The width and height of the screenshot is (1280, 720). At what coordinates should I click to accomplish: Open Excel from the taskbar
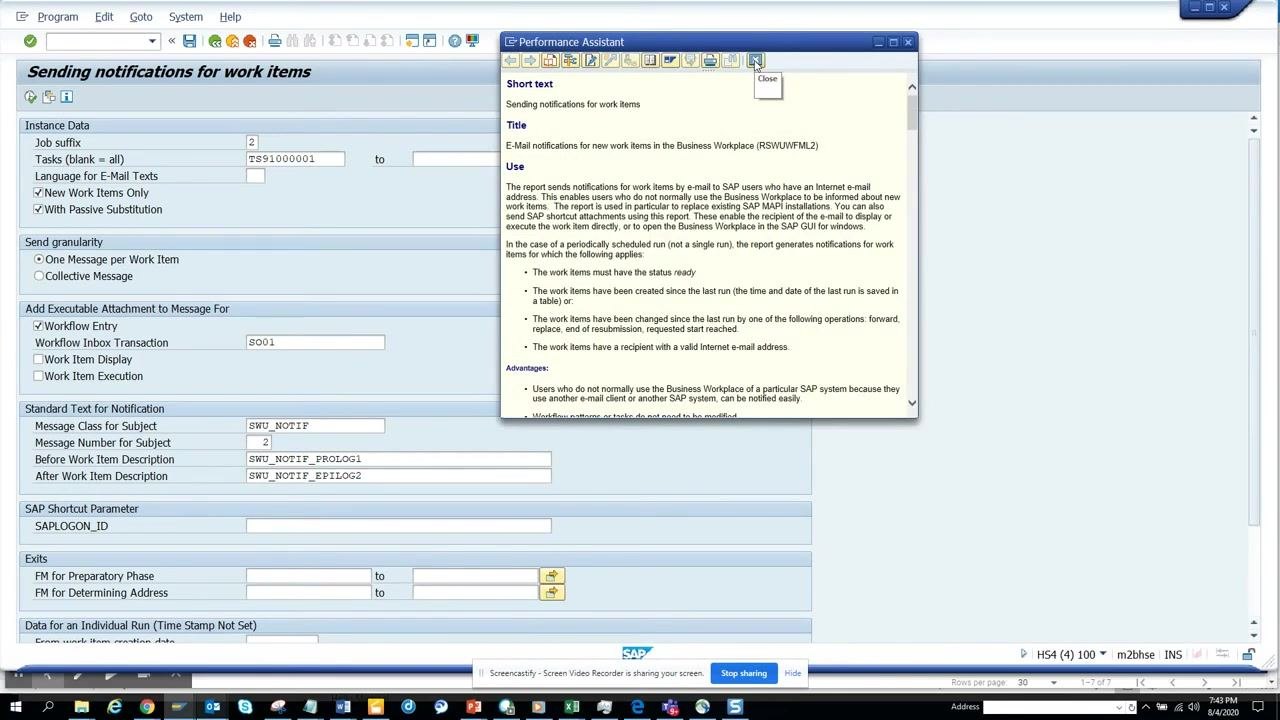[x=571, y=708]
